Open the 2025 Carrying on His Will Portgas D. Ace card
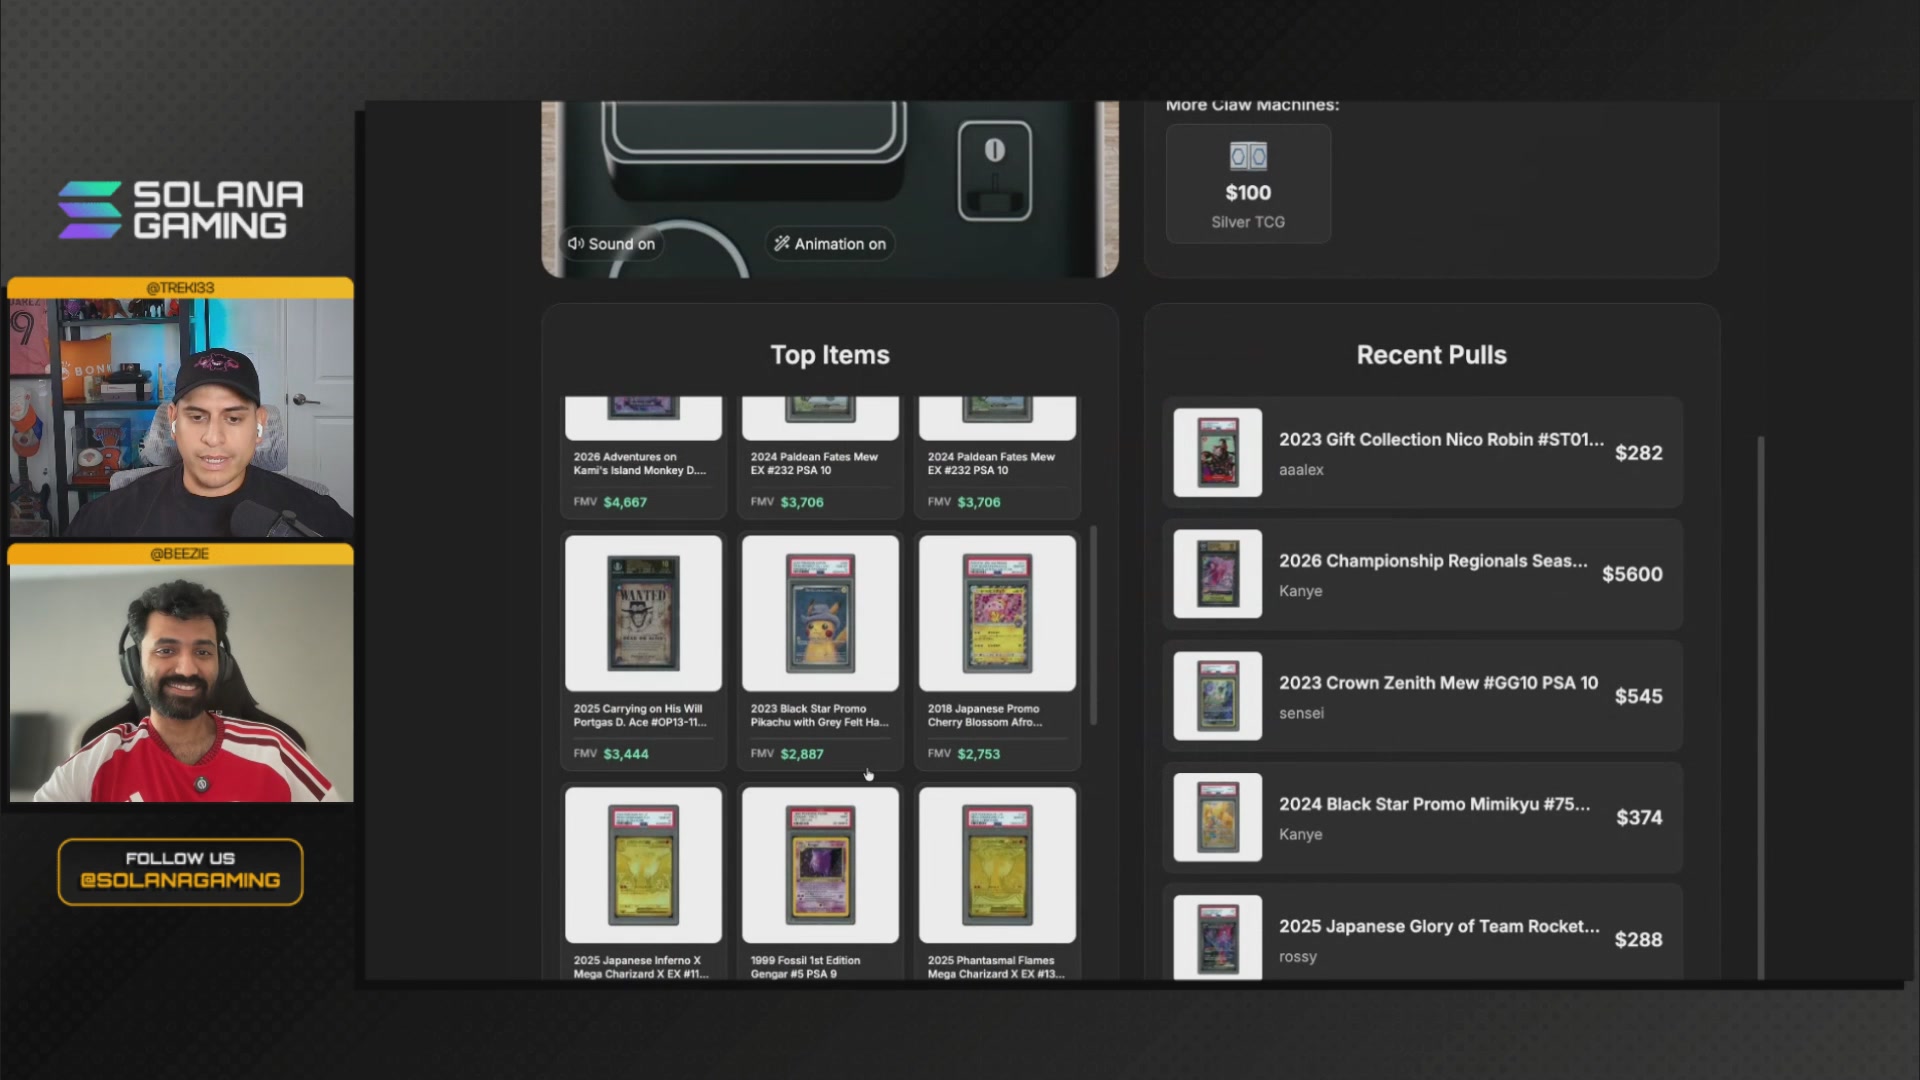Image resolution: width=1920 pixels, height=1080 pixels. pyautogui.click(x=643, y=652)
